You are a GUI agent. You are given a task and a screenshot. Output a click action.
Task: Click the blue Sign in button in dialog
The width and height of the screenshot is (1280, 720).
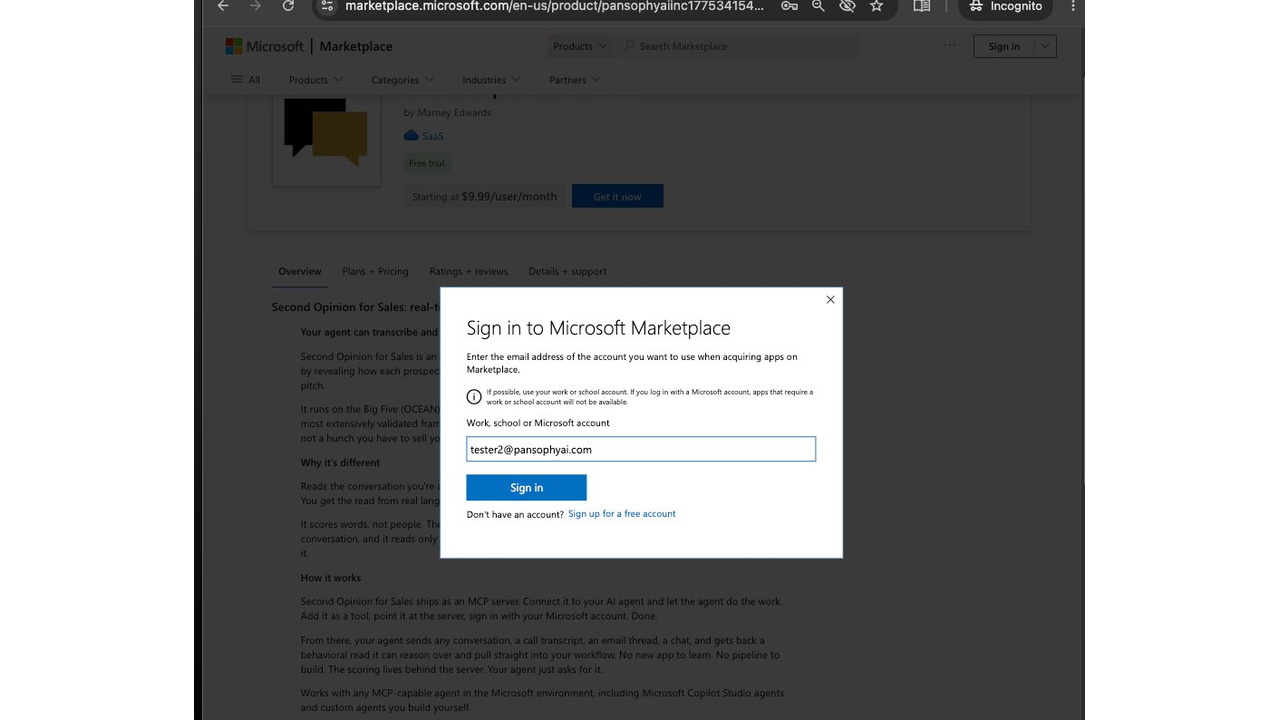pyautogui.click(x=526, y=488)
